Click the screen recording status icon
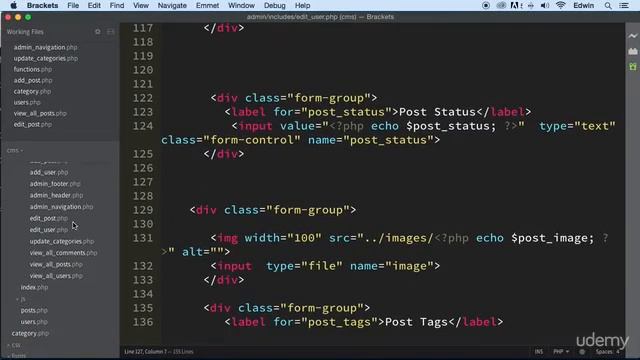The width and height of the screenshot is (640, 360). point(486,5)
